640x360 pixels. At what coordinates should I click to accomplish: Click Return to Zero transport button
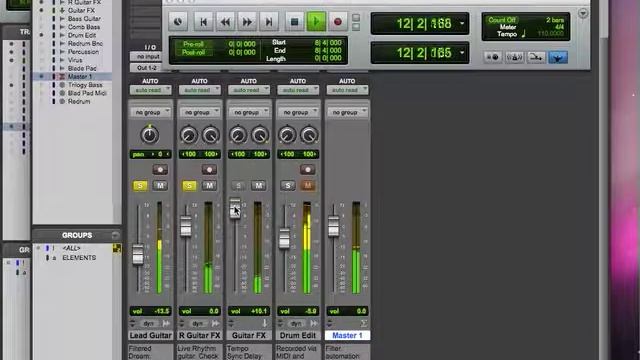pyautogui.click(x=203, y=22)
